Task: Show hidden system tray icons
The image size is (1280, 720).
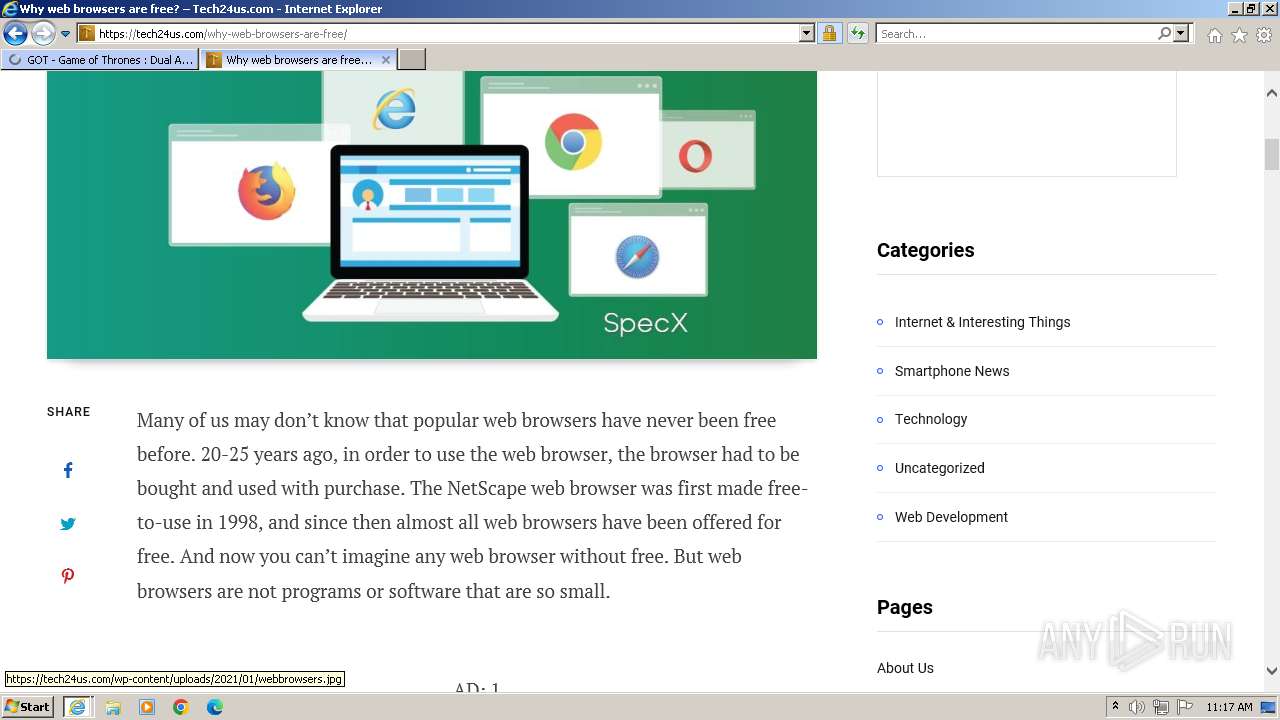Action: [x=1115, y=707]
